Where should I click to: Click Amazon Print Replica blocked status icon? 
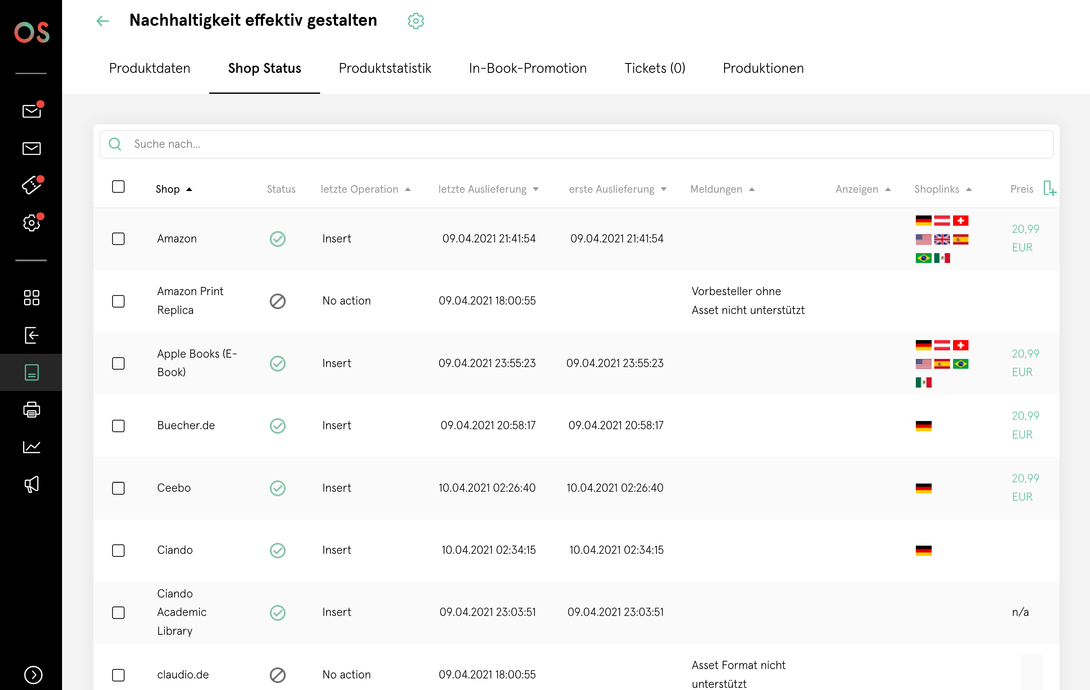point(277,301)
